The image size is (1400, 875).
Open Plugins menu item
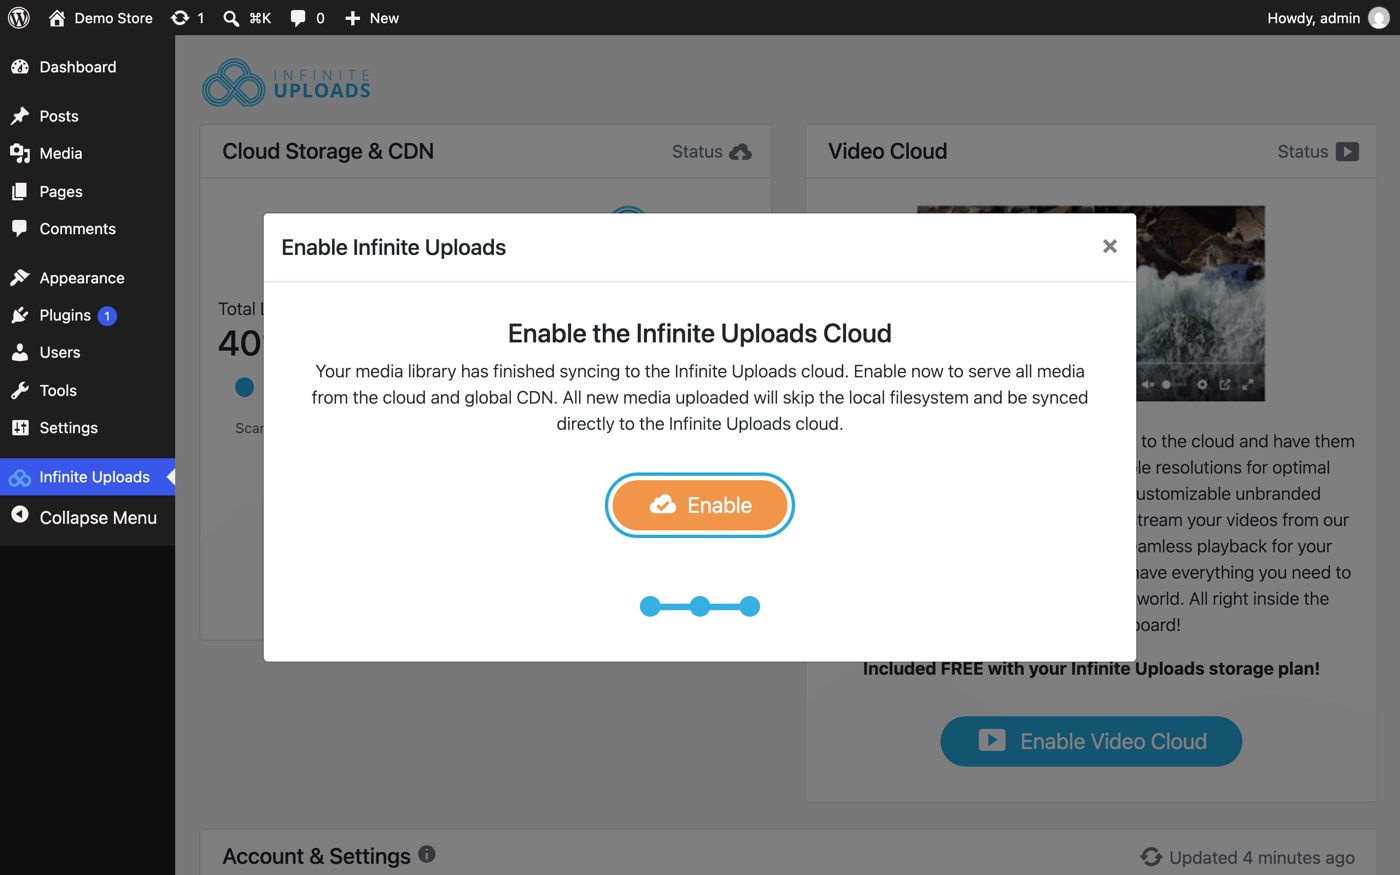pyautogui.click(x=87, y=315)
